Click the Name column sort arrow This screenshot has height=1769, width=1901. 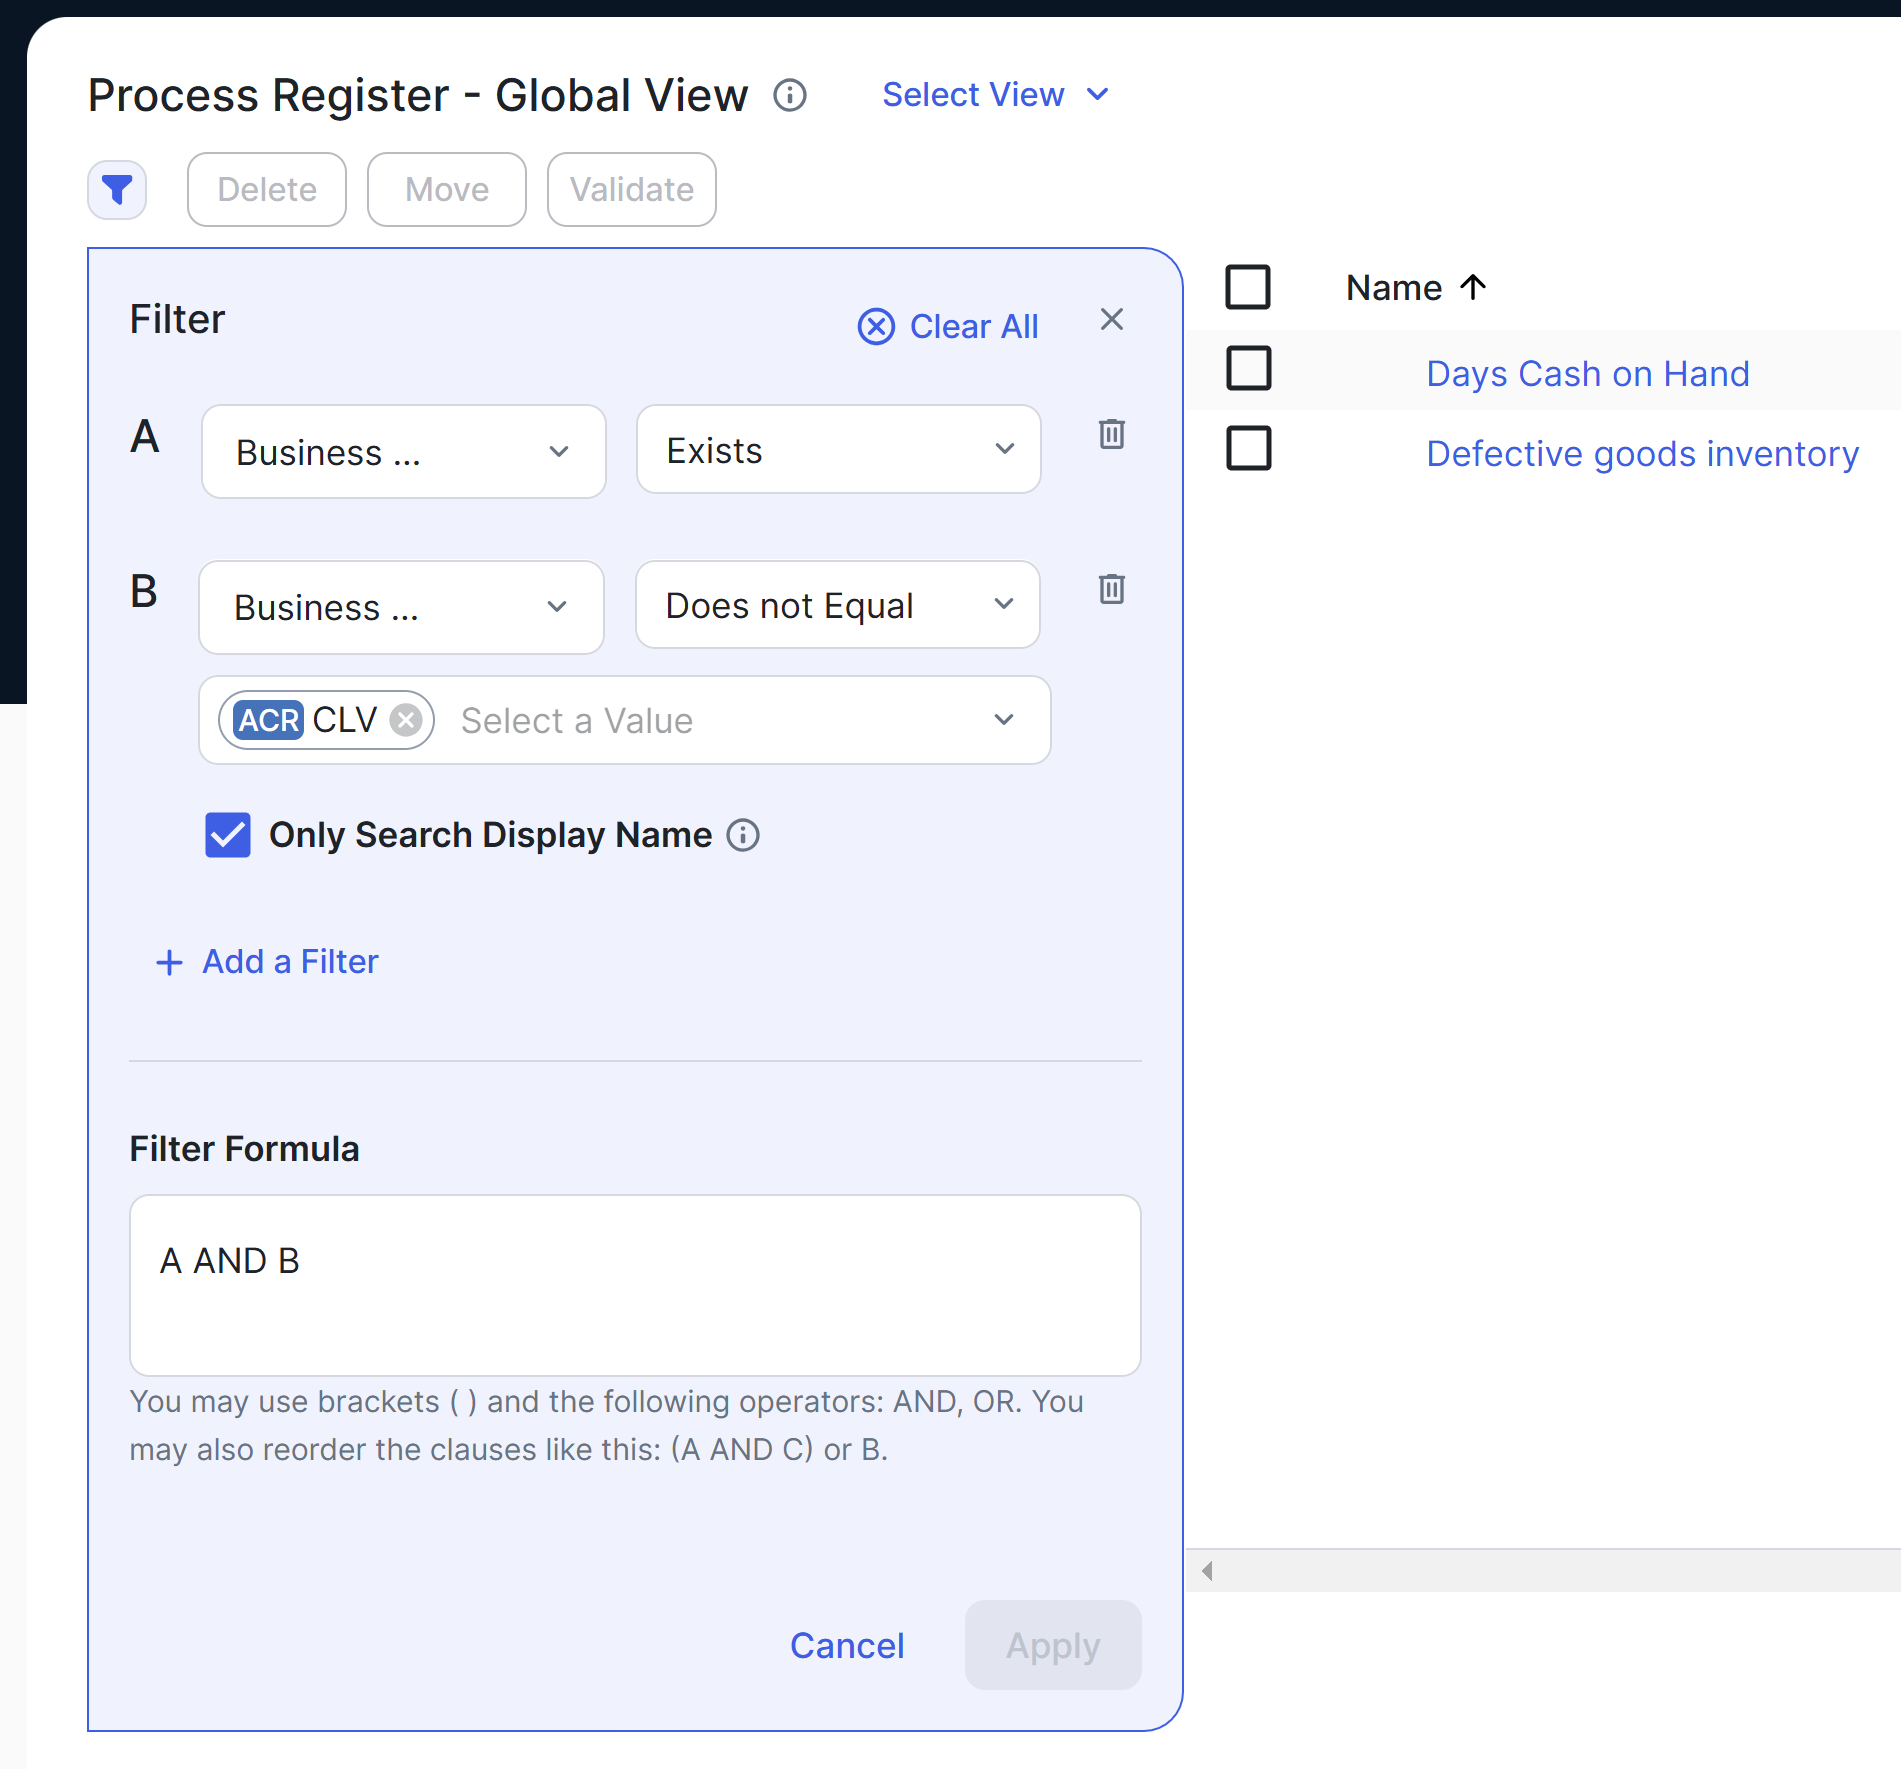[1473, 288]
